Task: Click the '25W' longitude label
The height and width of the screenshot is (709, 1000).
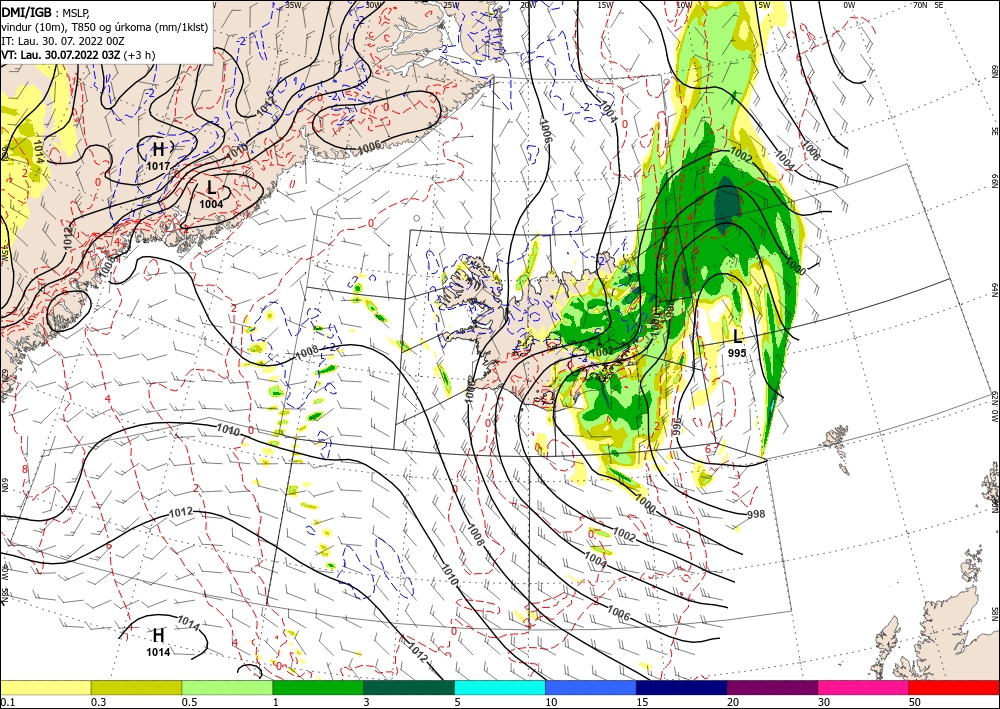Action: (451, 5)
